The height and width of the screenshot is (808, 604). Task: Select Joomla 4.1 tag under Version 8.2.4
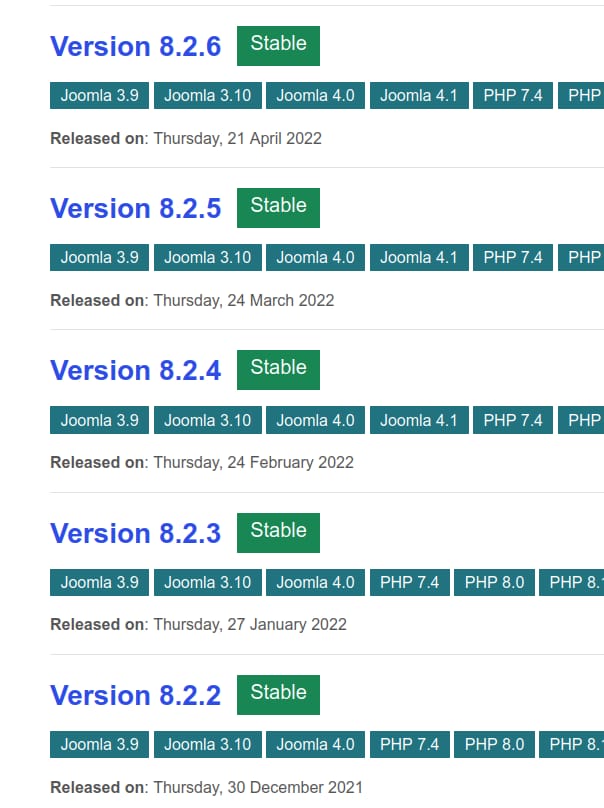coord(419,420)
